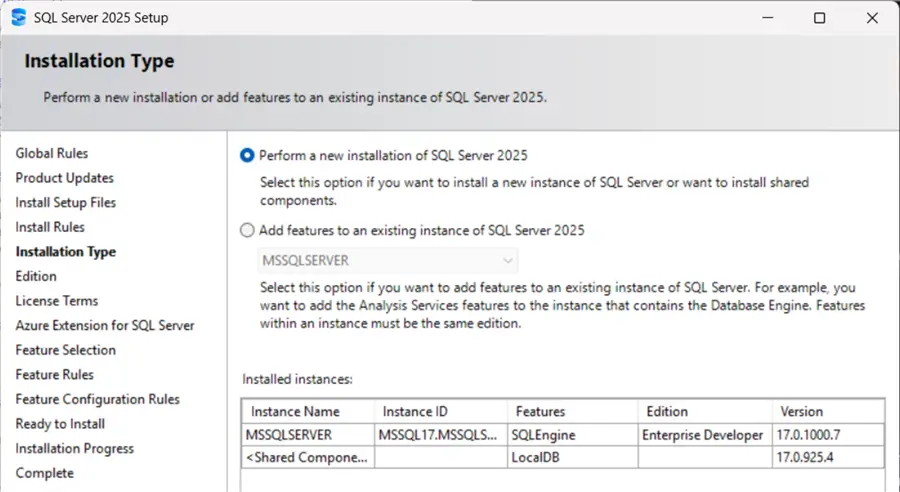Click the SQL Server Setup title bar icon
Image resolution: width=900 pixels, height=492 pixels.
pos(18,17)
